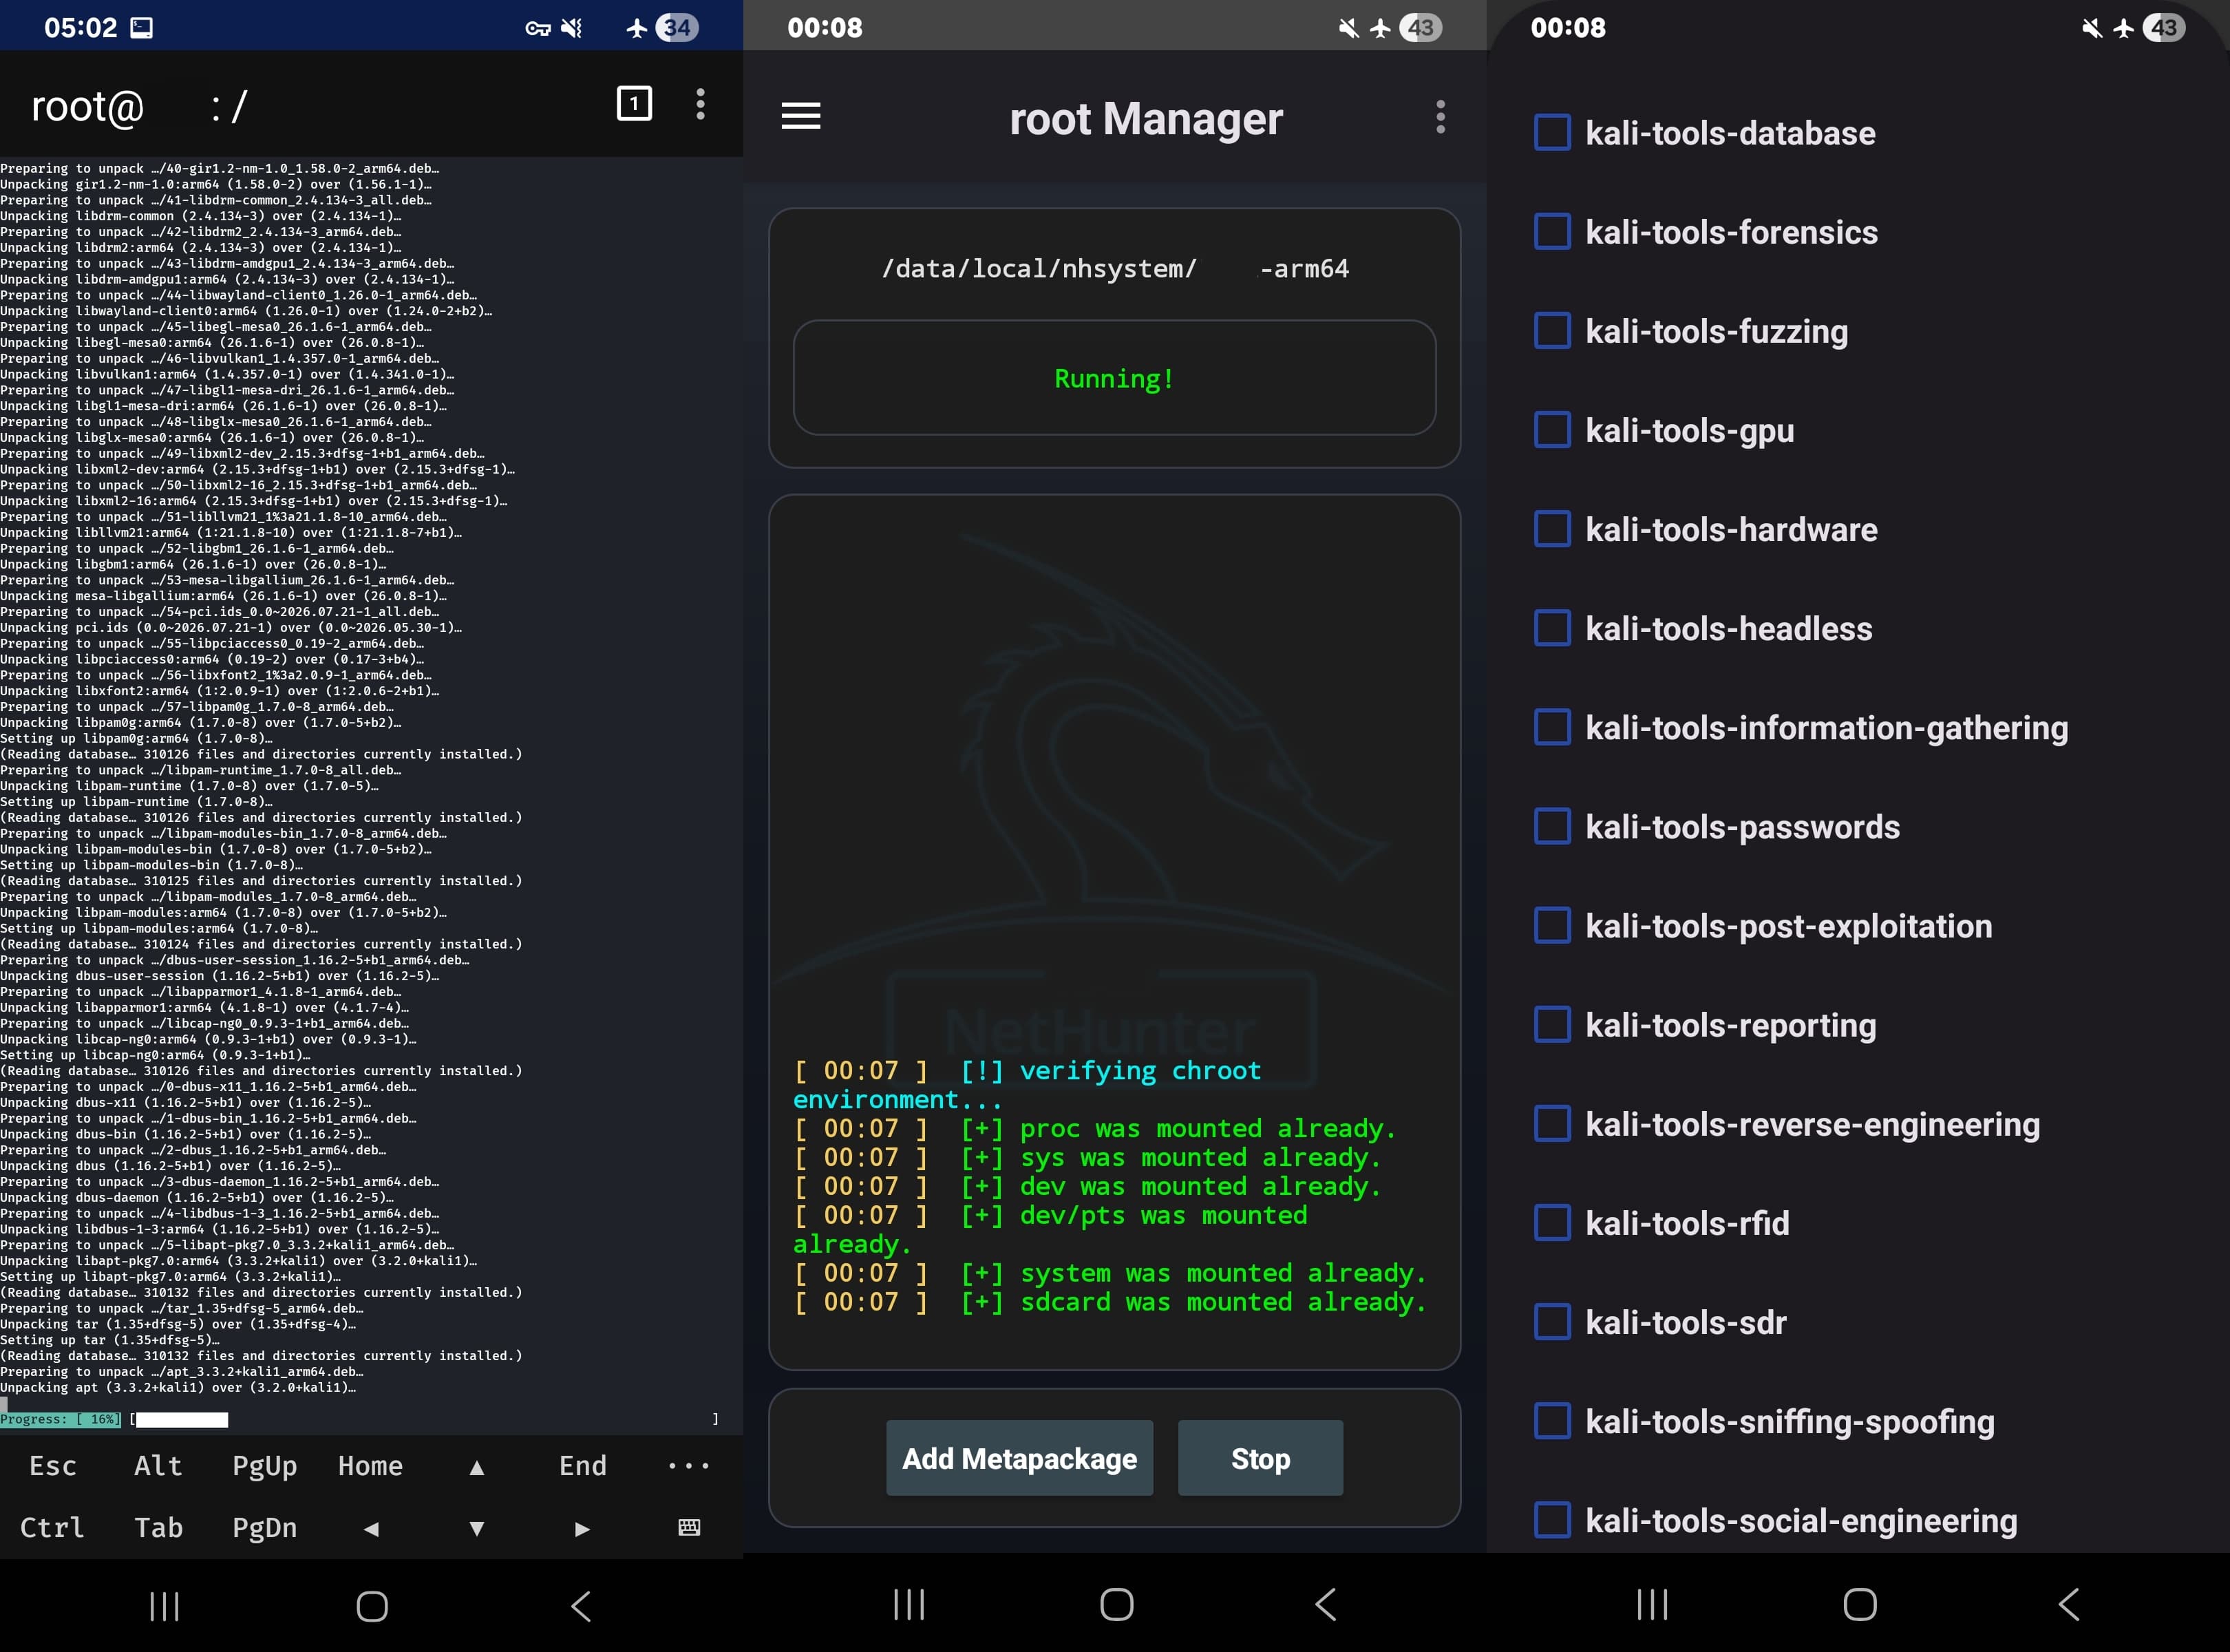Check the kali-tools-database checkbox

click(1552, 132)
